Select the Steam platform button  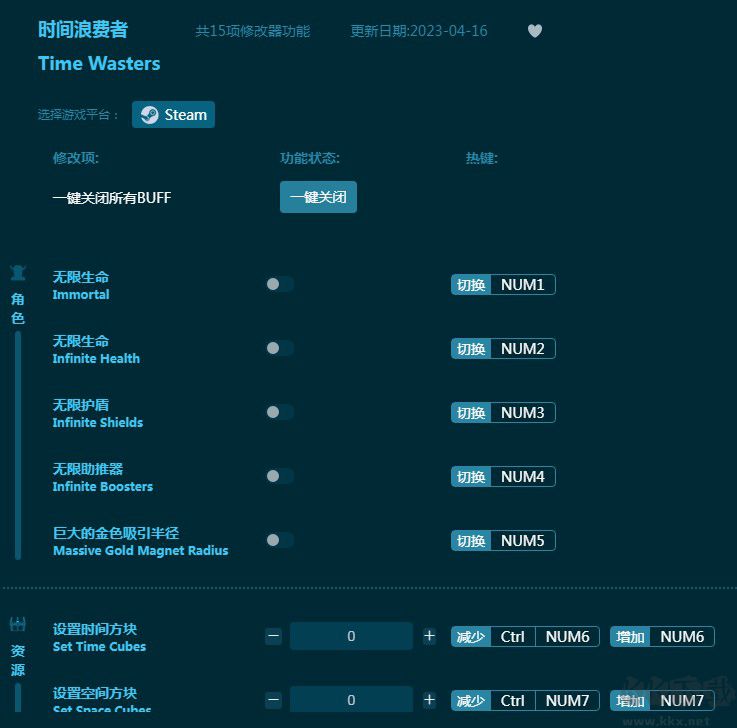173,114
